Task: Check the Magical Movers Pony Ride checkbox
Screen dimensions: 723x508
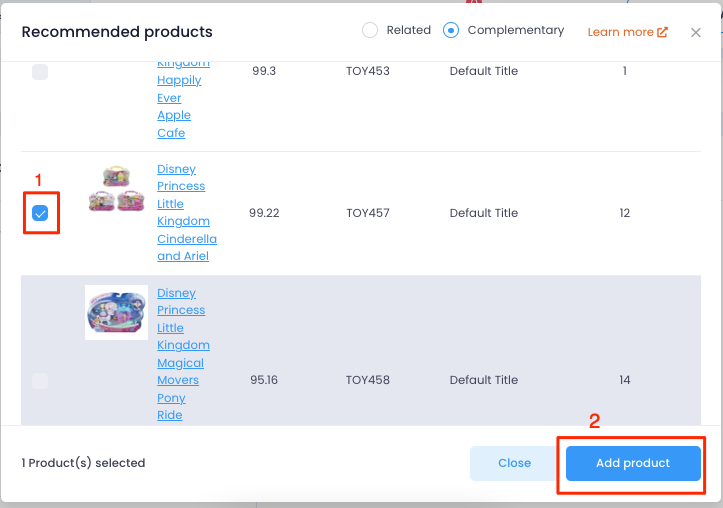Action: (40, 380)
